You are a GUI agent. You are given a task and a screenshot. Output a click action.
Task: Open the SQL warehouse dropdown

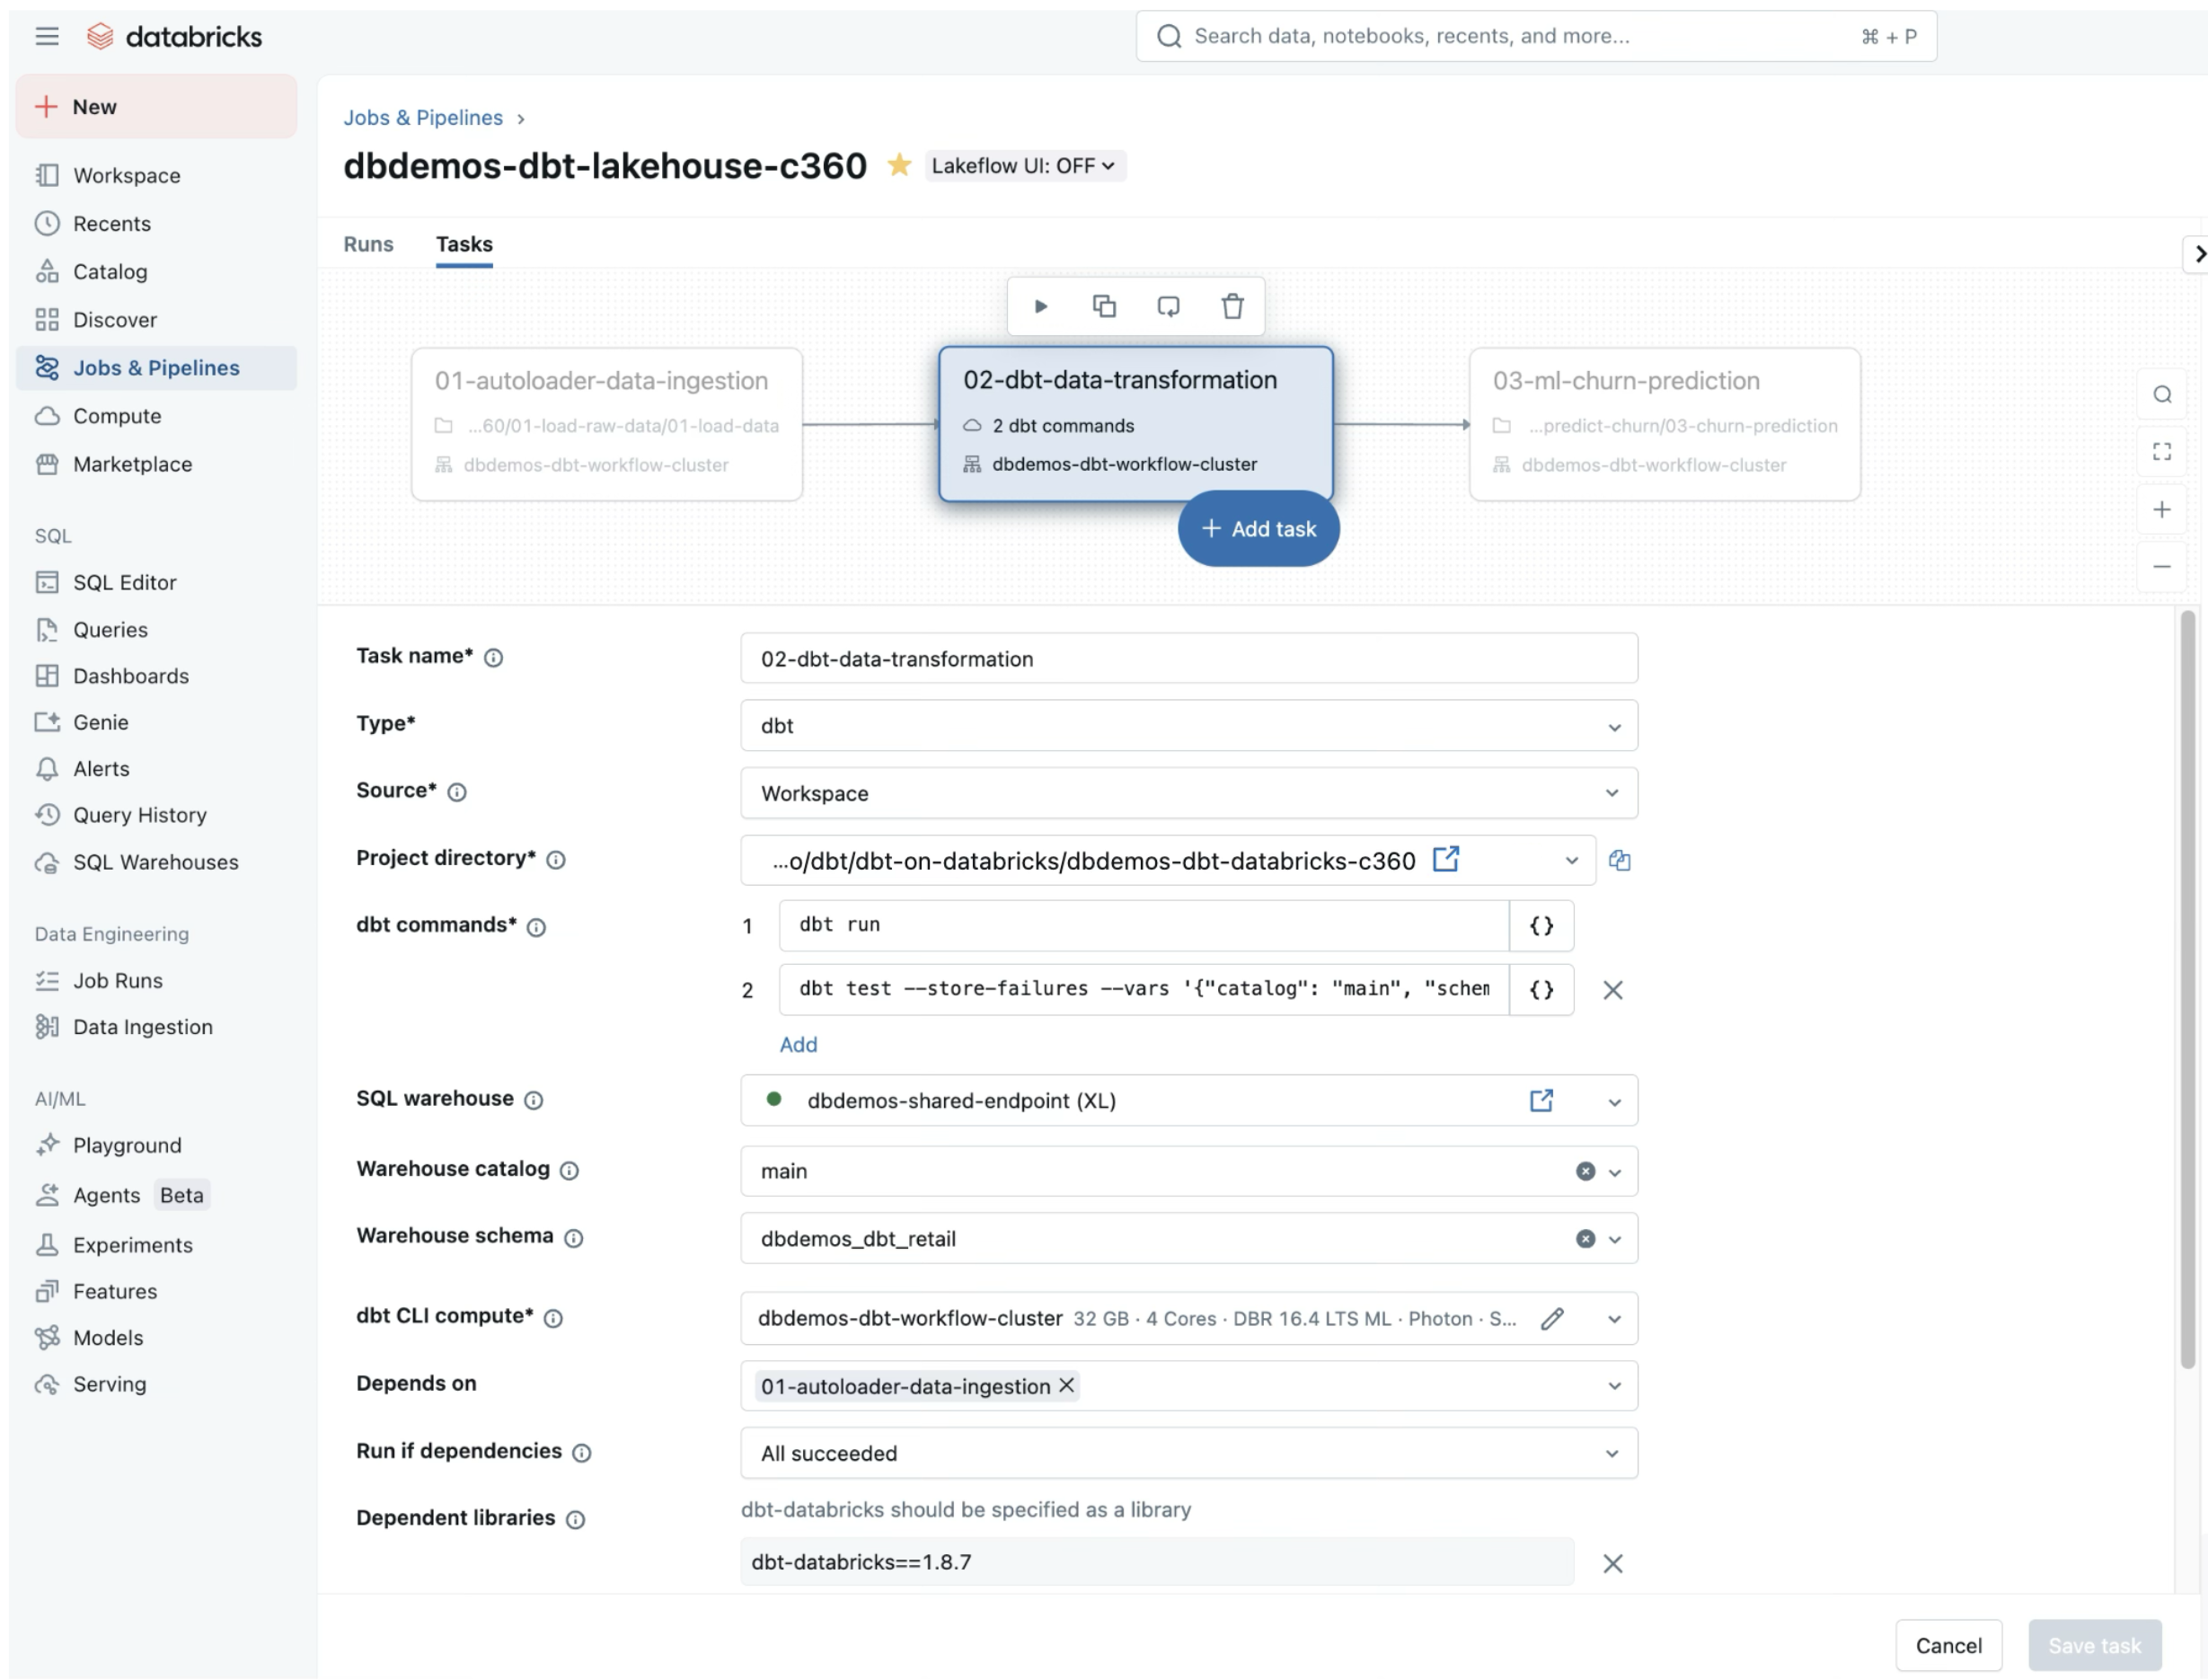1613,1102
